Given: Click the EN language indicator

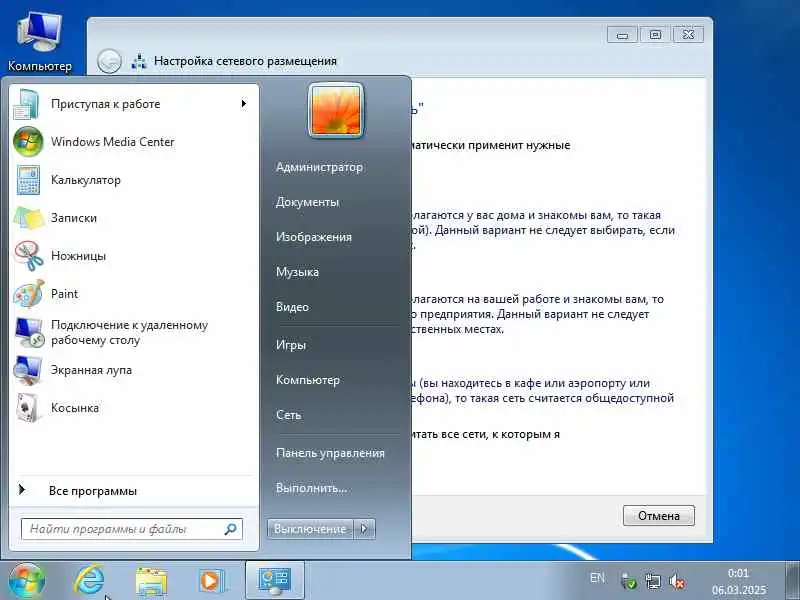Looking at the screenshot, I should (597, 578).
